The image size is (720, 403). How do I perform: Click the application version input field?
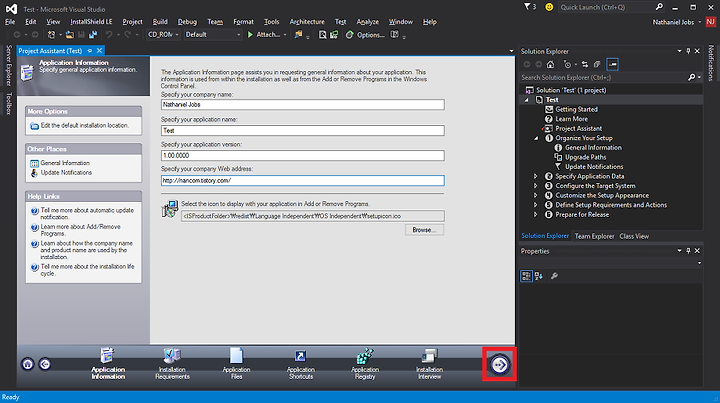[x=303, y=156]
